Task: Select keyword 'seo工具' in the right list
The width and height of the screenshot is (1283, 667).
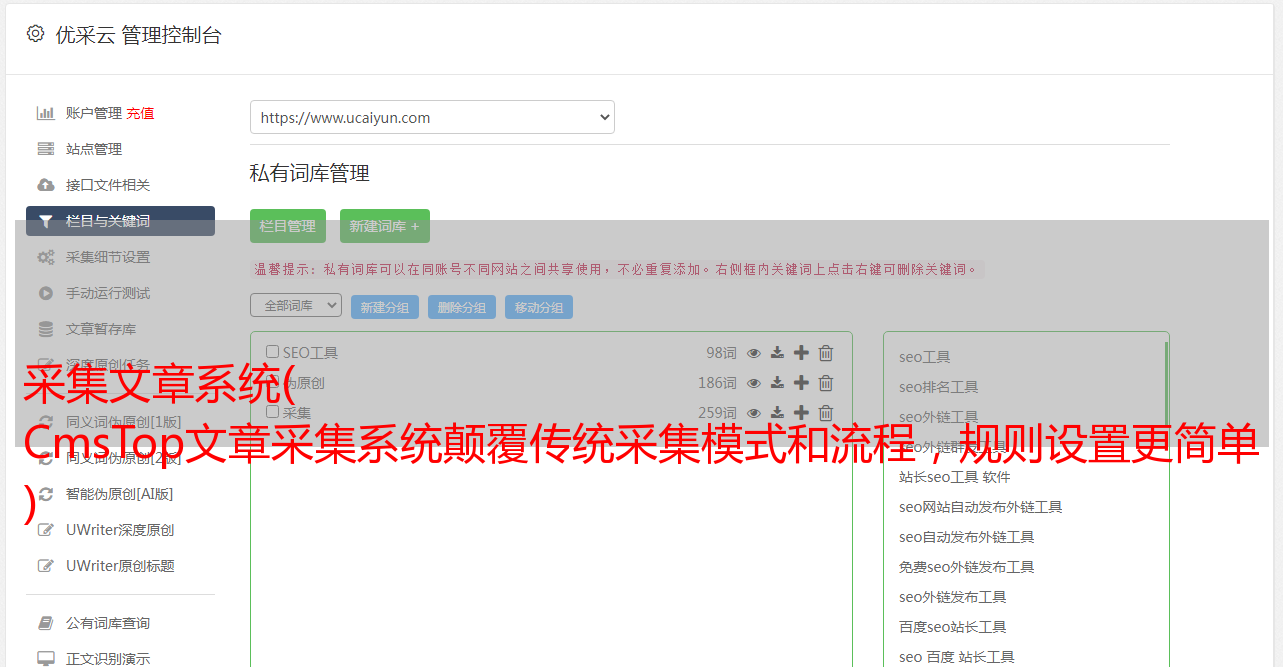Action: coord(925,357)
